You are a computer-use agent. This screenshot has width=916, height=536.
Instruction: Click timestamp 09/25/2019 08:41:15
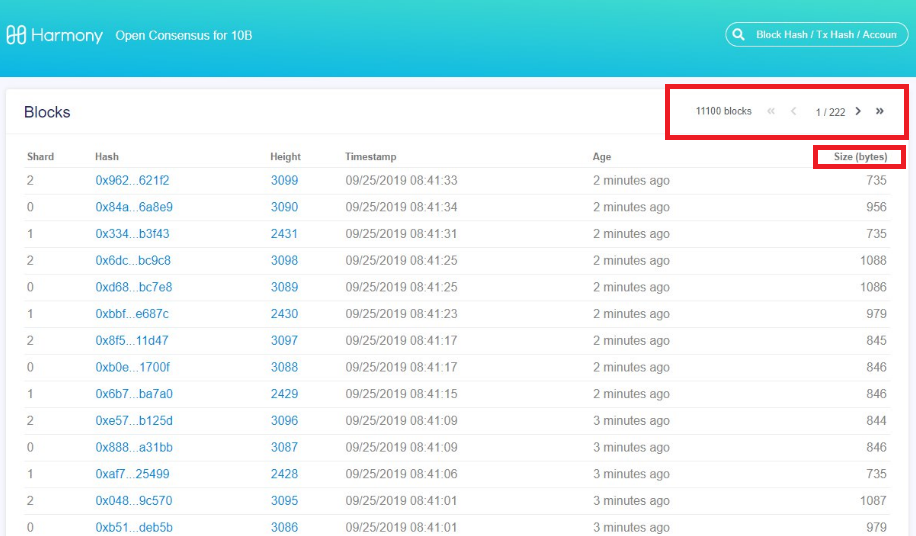401,394
